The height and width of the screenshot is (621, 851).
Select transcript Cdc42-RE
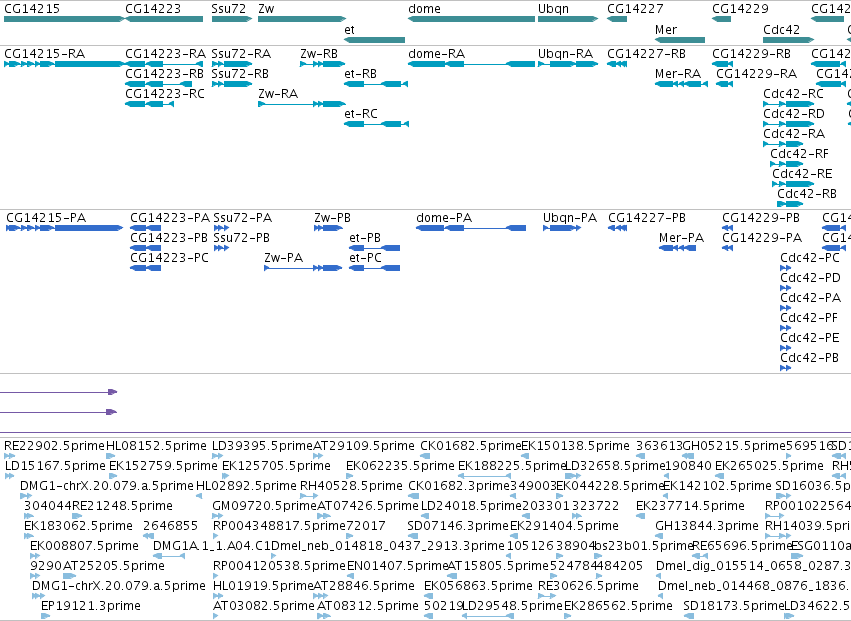[x=793, y=184]
